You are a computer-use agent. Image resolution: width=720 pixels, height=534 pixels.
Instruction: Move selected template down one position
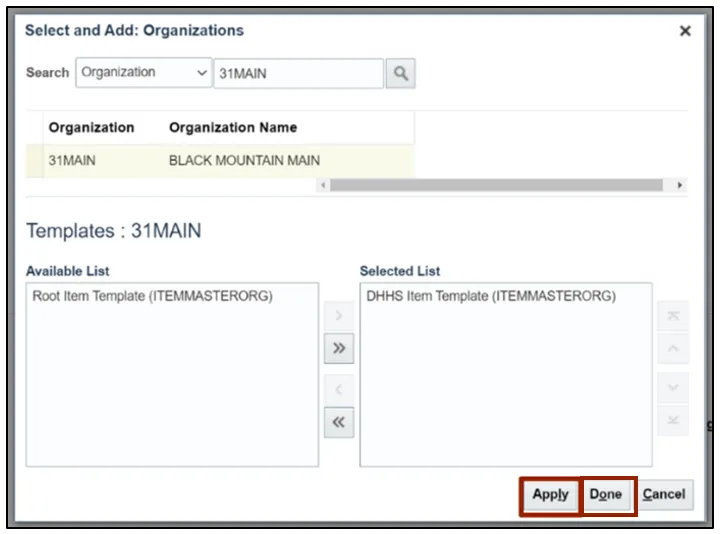(673, 387)
